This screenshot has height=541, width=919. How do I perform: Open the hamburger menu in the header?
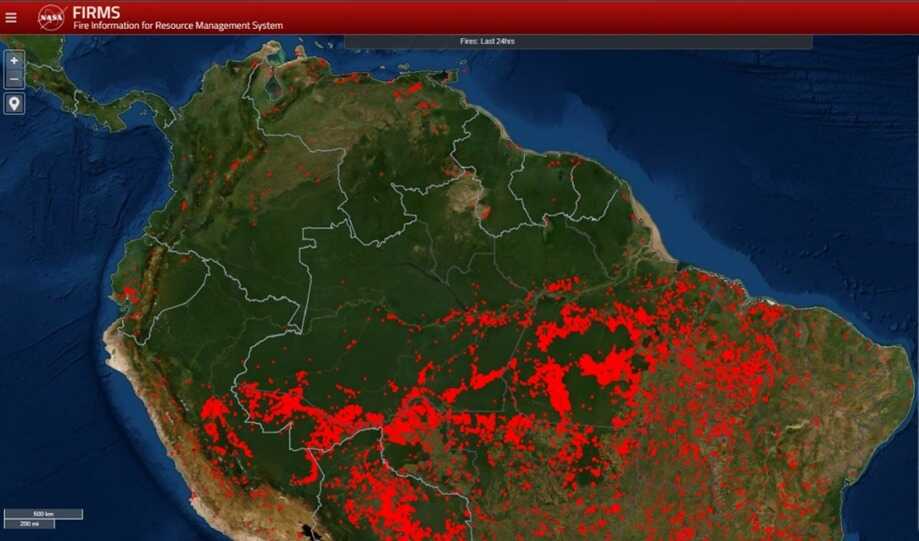pyautogui.click(x=11, y=17)
